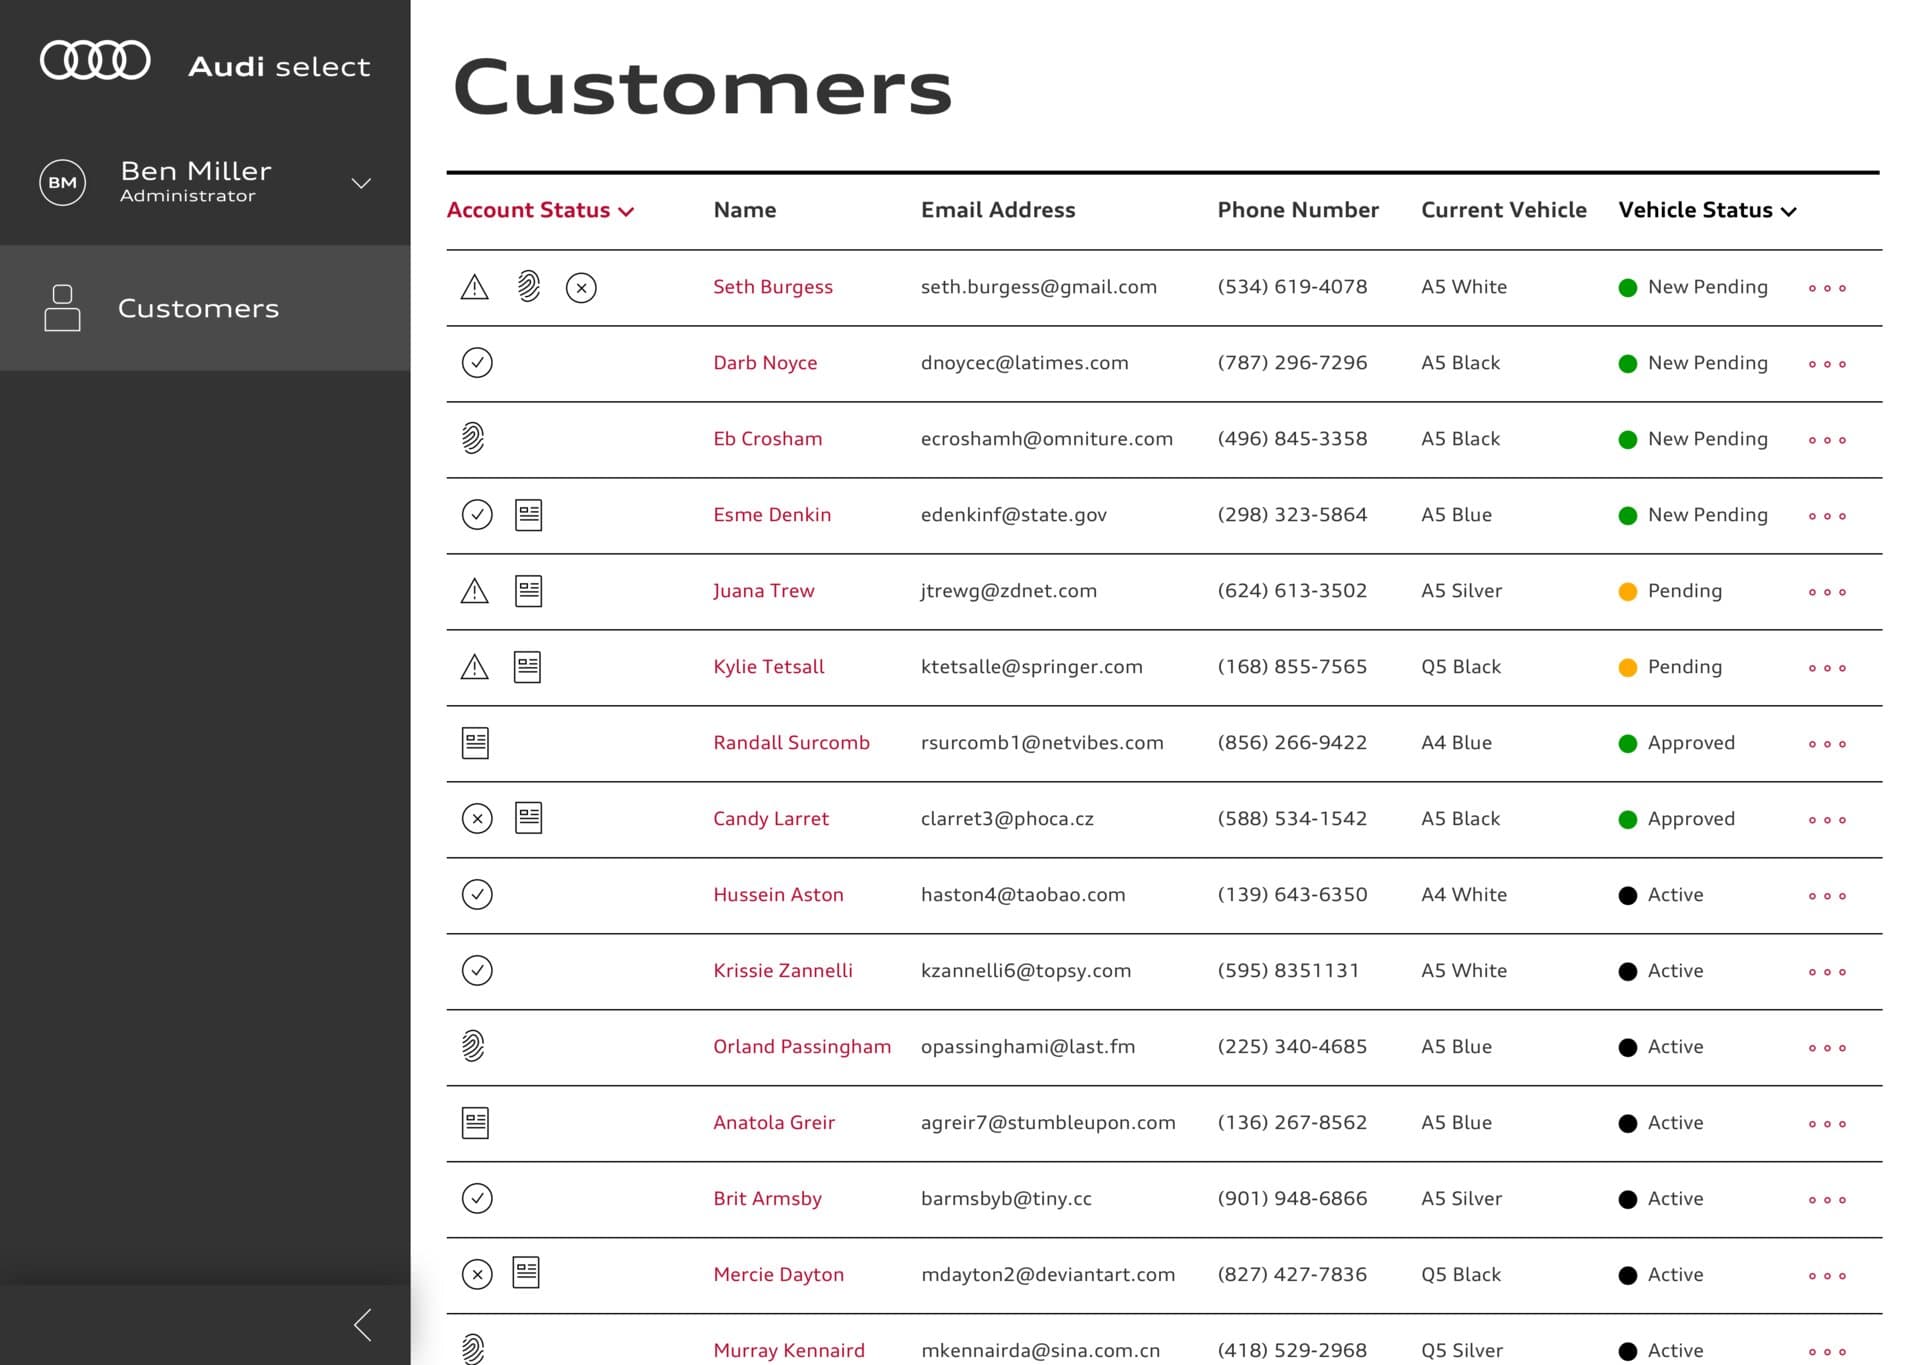Viewport: 1920px width, 1365px height.
Task: Collapse the sidebar using the bottom chevron
Action: [363, 1324]
